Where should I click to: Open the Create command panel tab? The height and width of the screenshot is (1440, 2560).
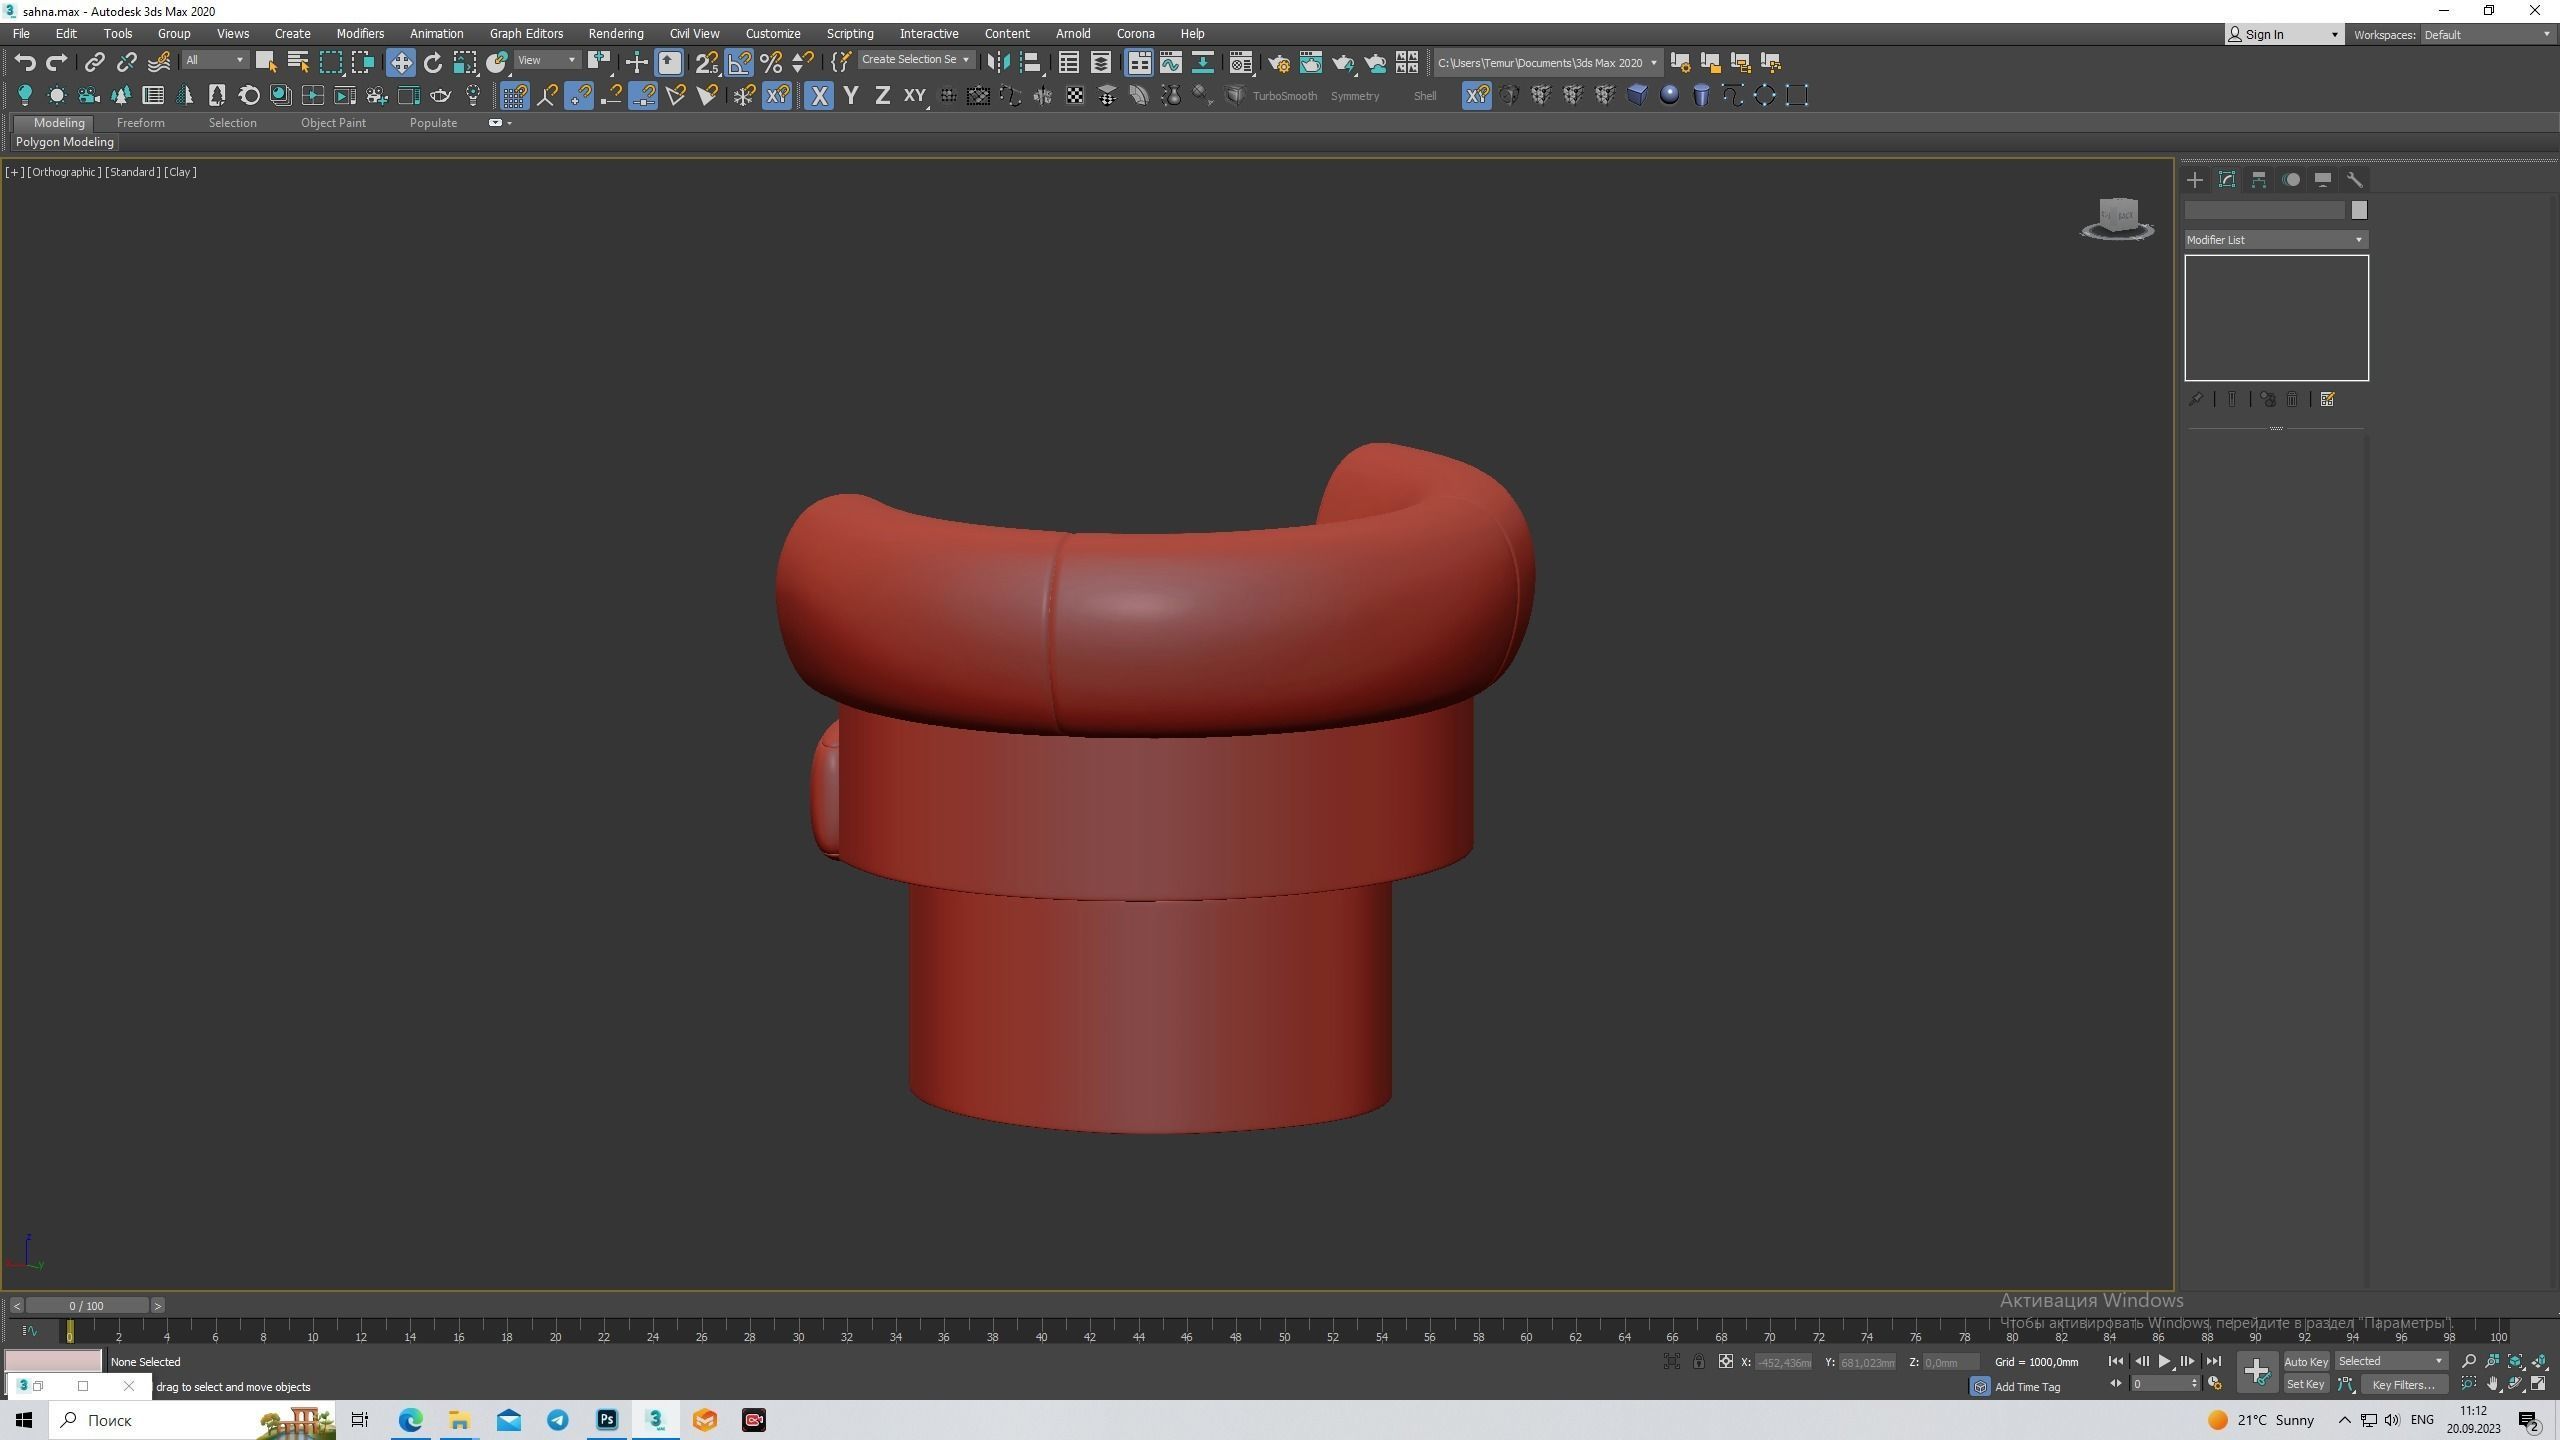[2195, 180]
